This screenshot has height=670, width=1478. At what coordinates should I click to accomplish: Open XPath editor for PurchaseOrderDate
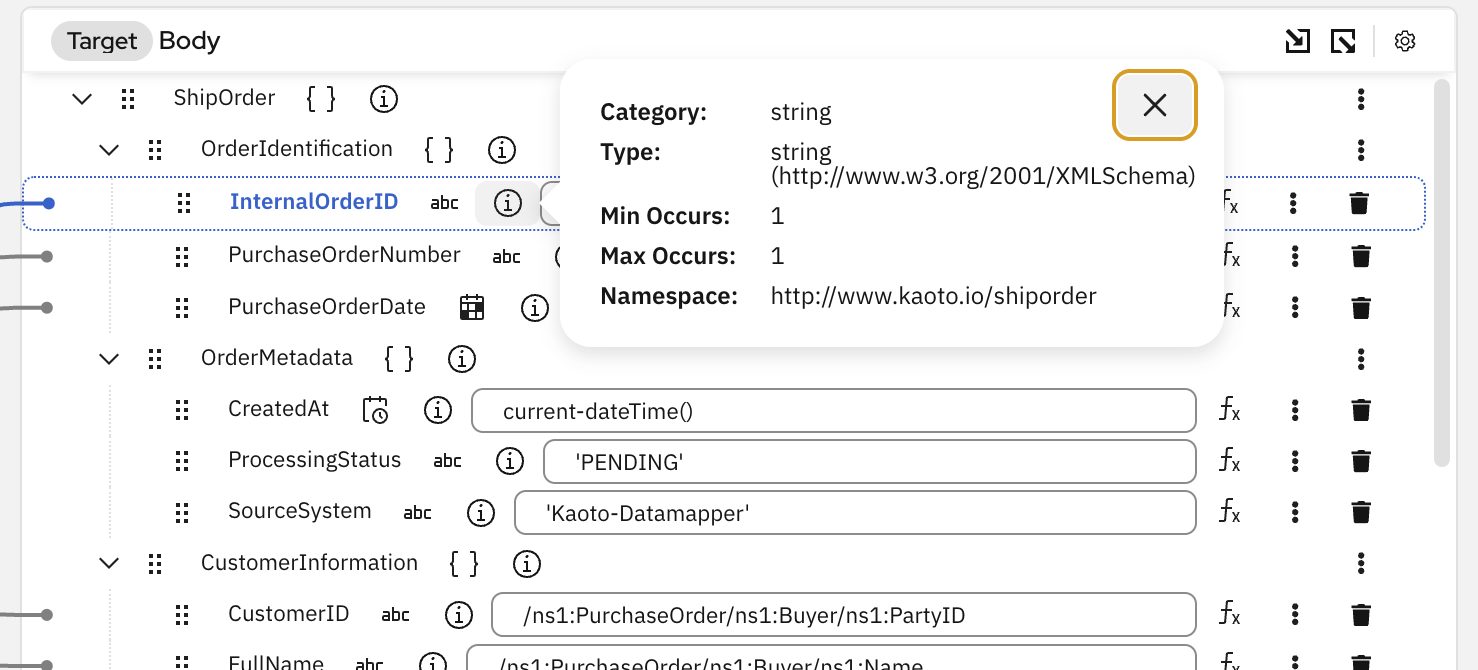tap(1231, 307)
